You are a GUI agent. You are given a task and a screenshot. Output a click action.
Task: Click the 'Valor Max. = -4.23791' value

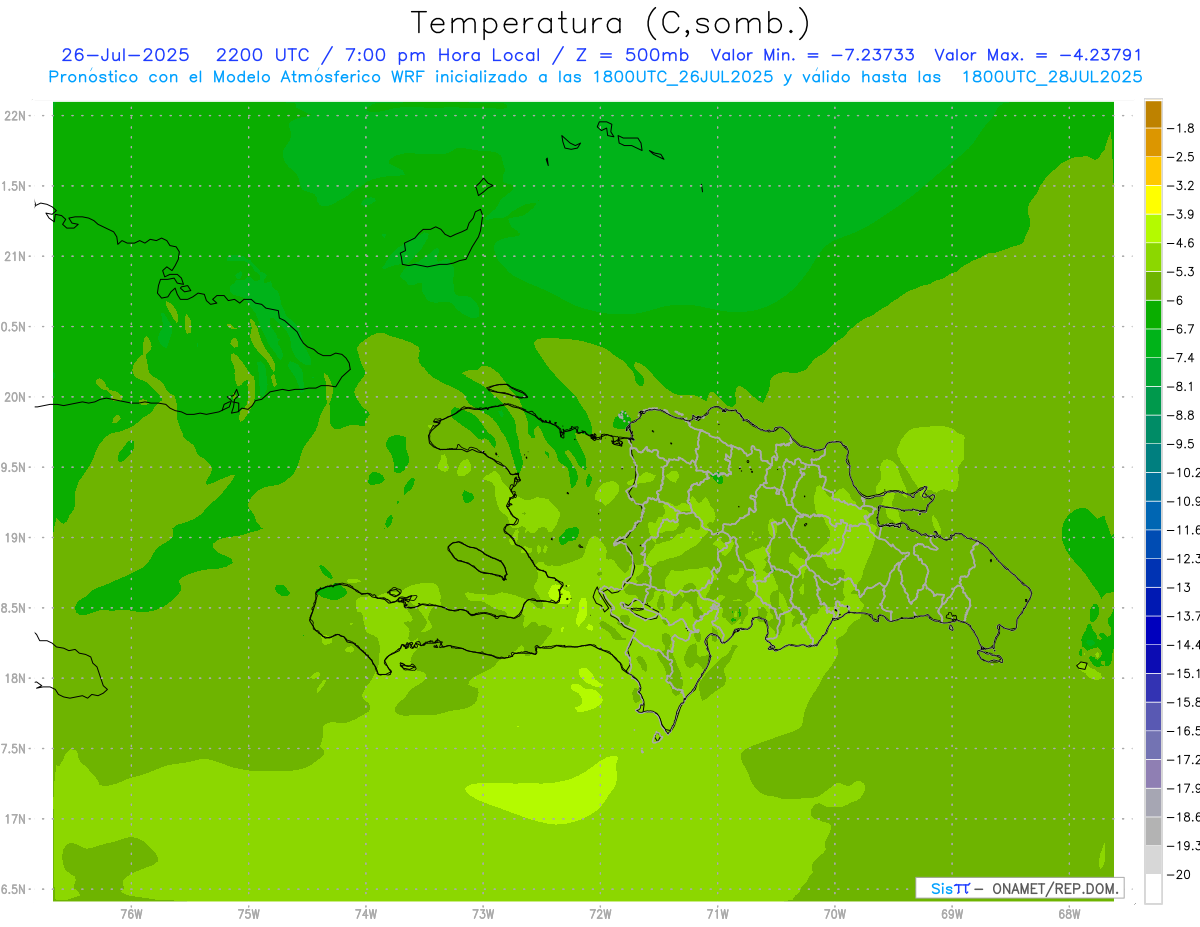pos(1038,55)
